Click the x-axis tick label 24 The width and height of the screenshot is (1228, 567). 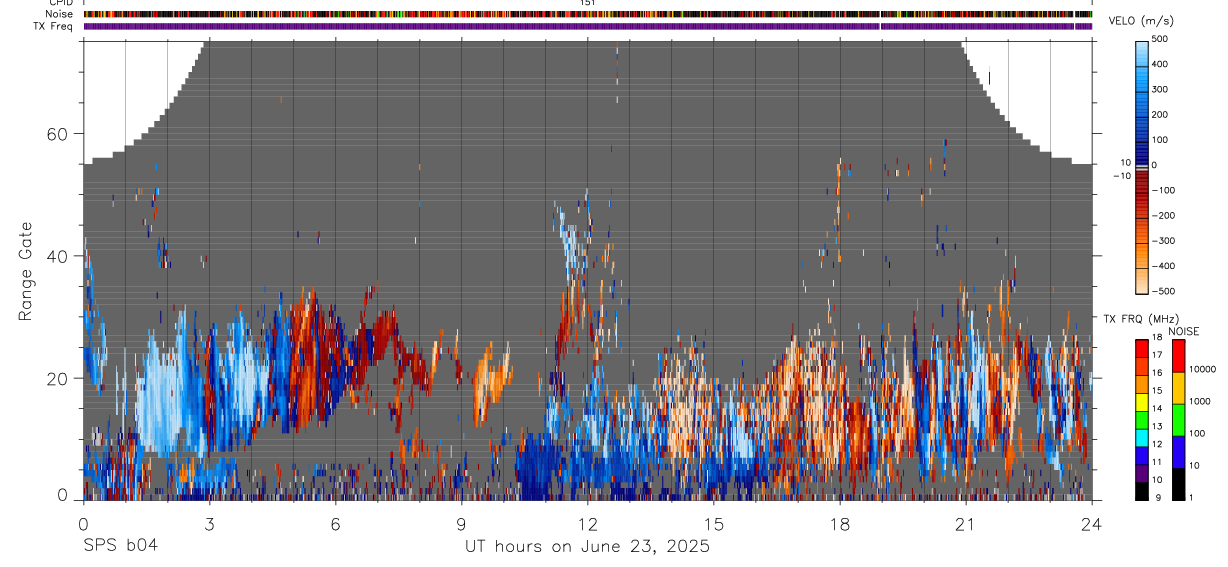tap(1092, 523)
